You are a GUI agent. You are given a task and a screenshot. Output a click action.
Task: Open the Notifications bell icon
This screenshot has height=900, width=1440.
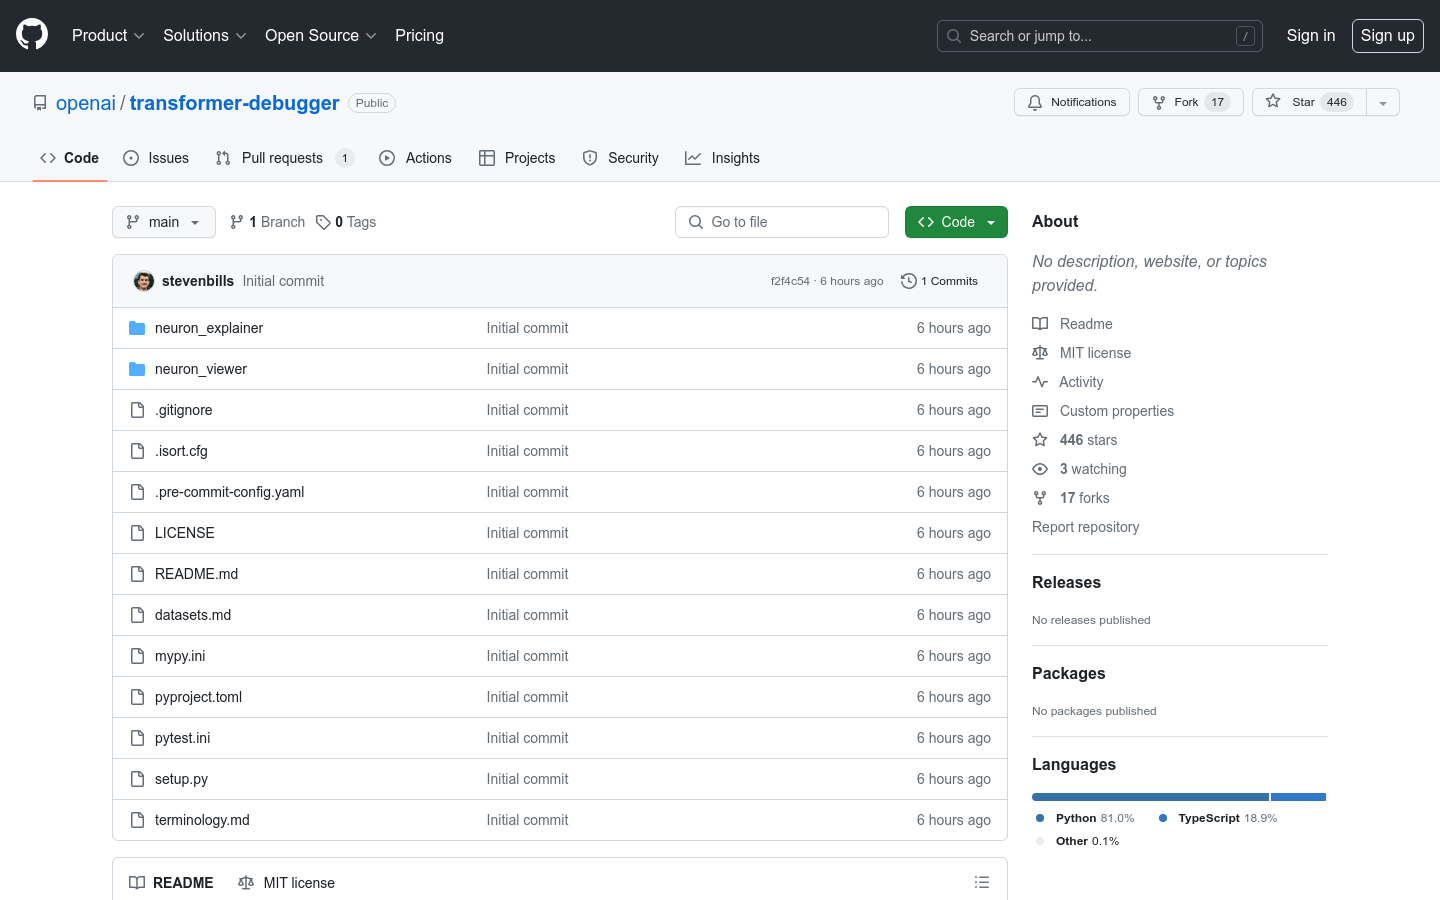(x=1035, y=101)
